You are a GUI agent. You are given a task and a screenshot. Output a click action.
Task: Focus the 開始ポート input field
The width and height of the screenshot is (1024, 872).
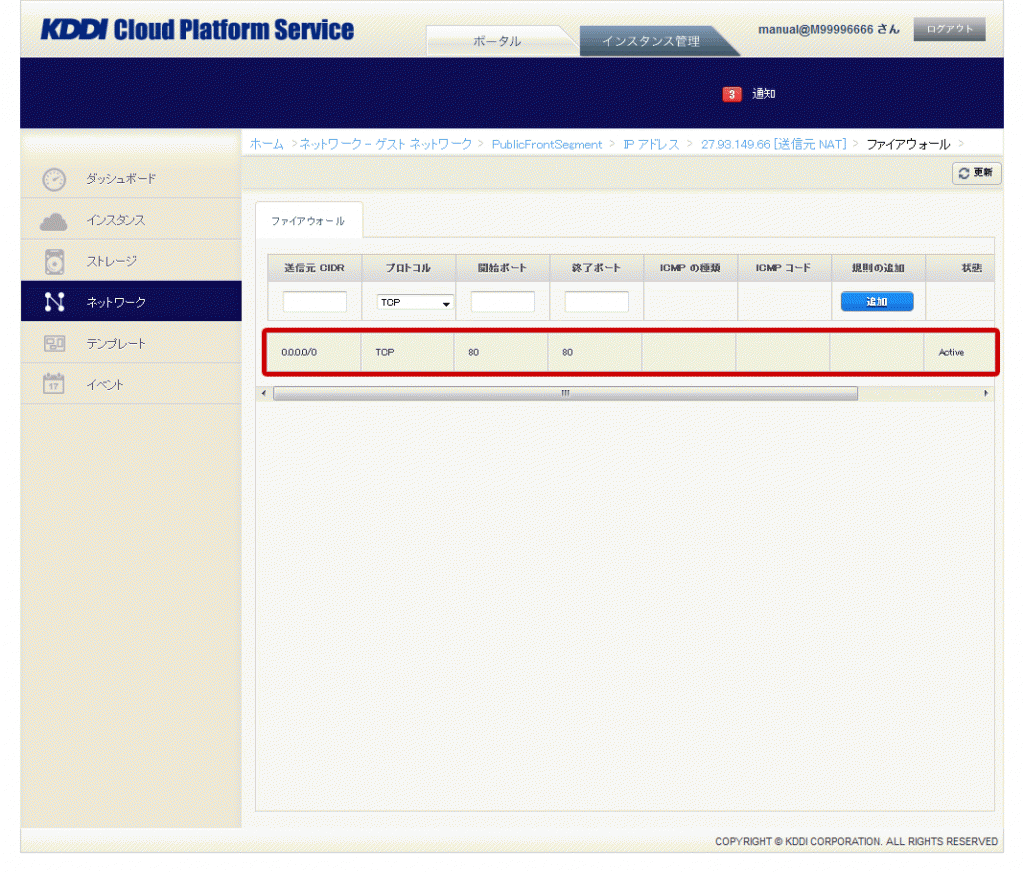pos(503,302)
